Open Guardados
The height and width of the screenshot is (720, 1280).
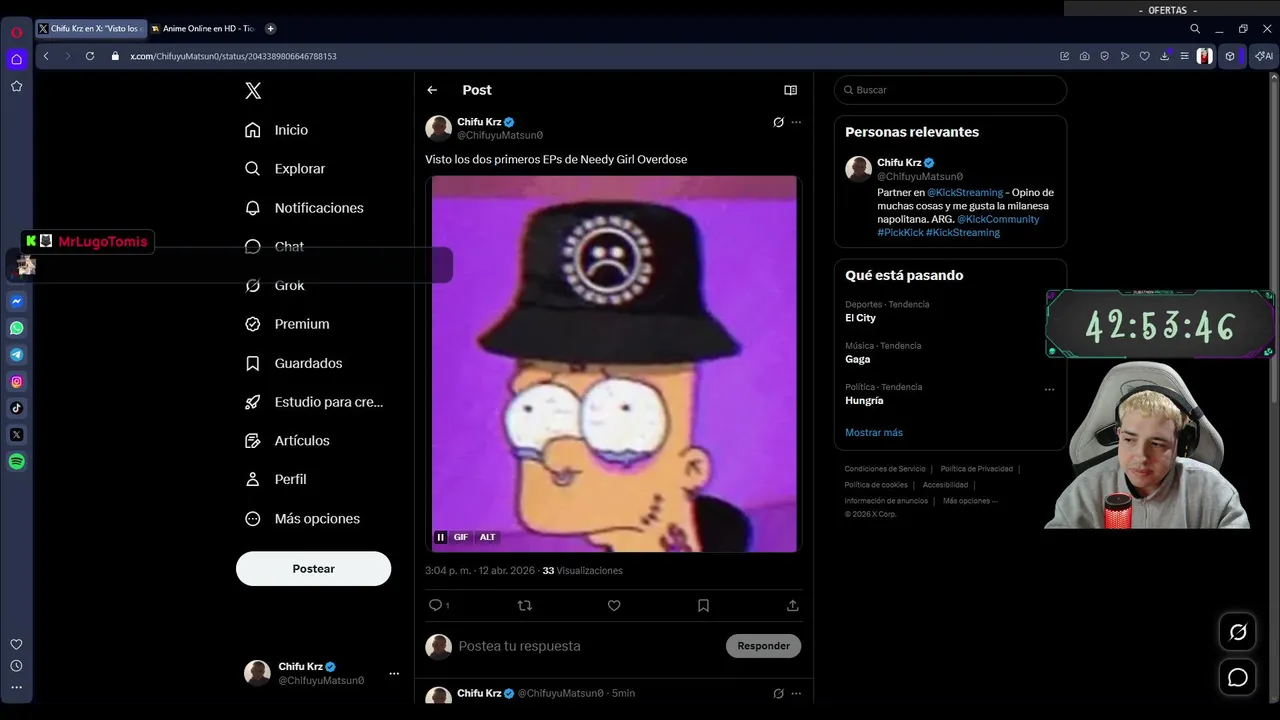(x=294, y=363)
